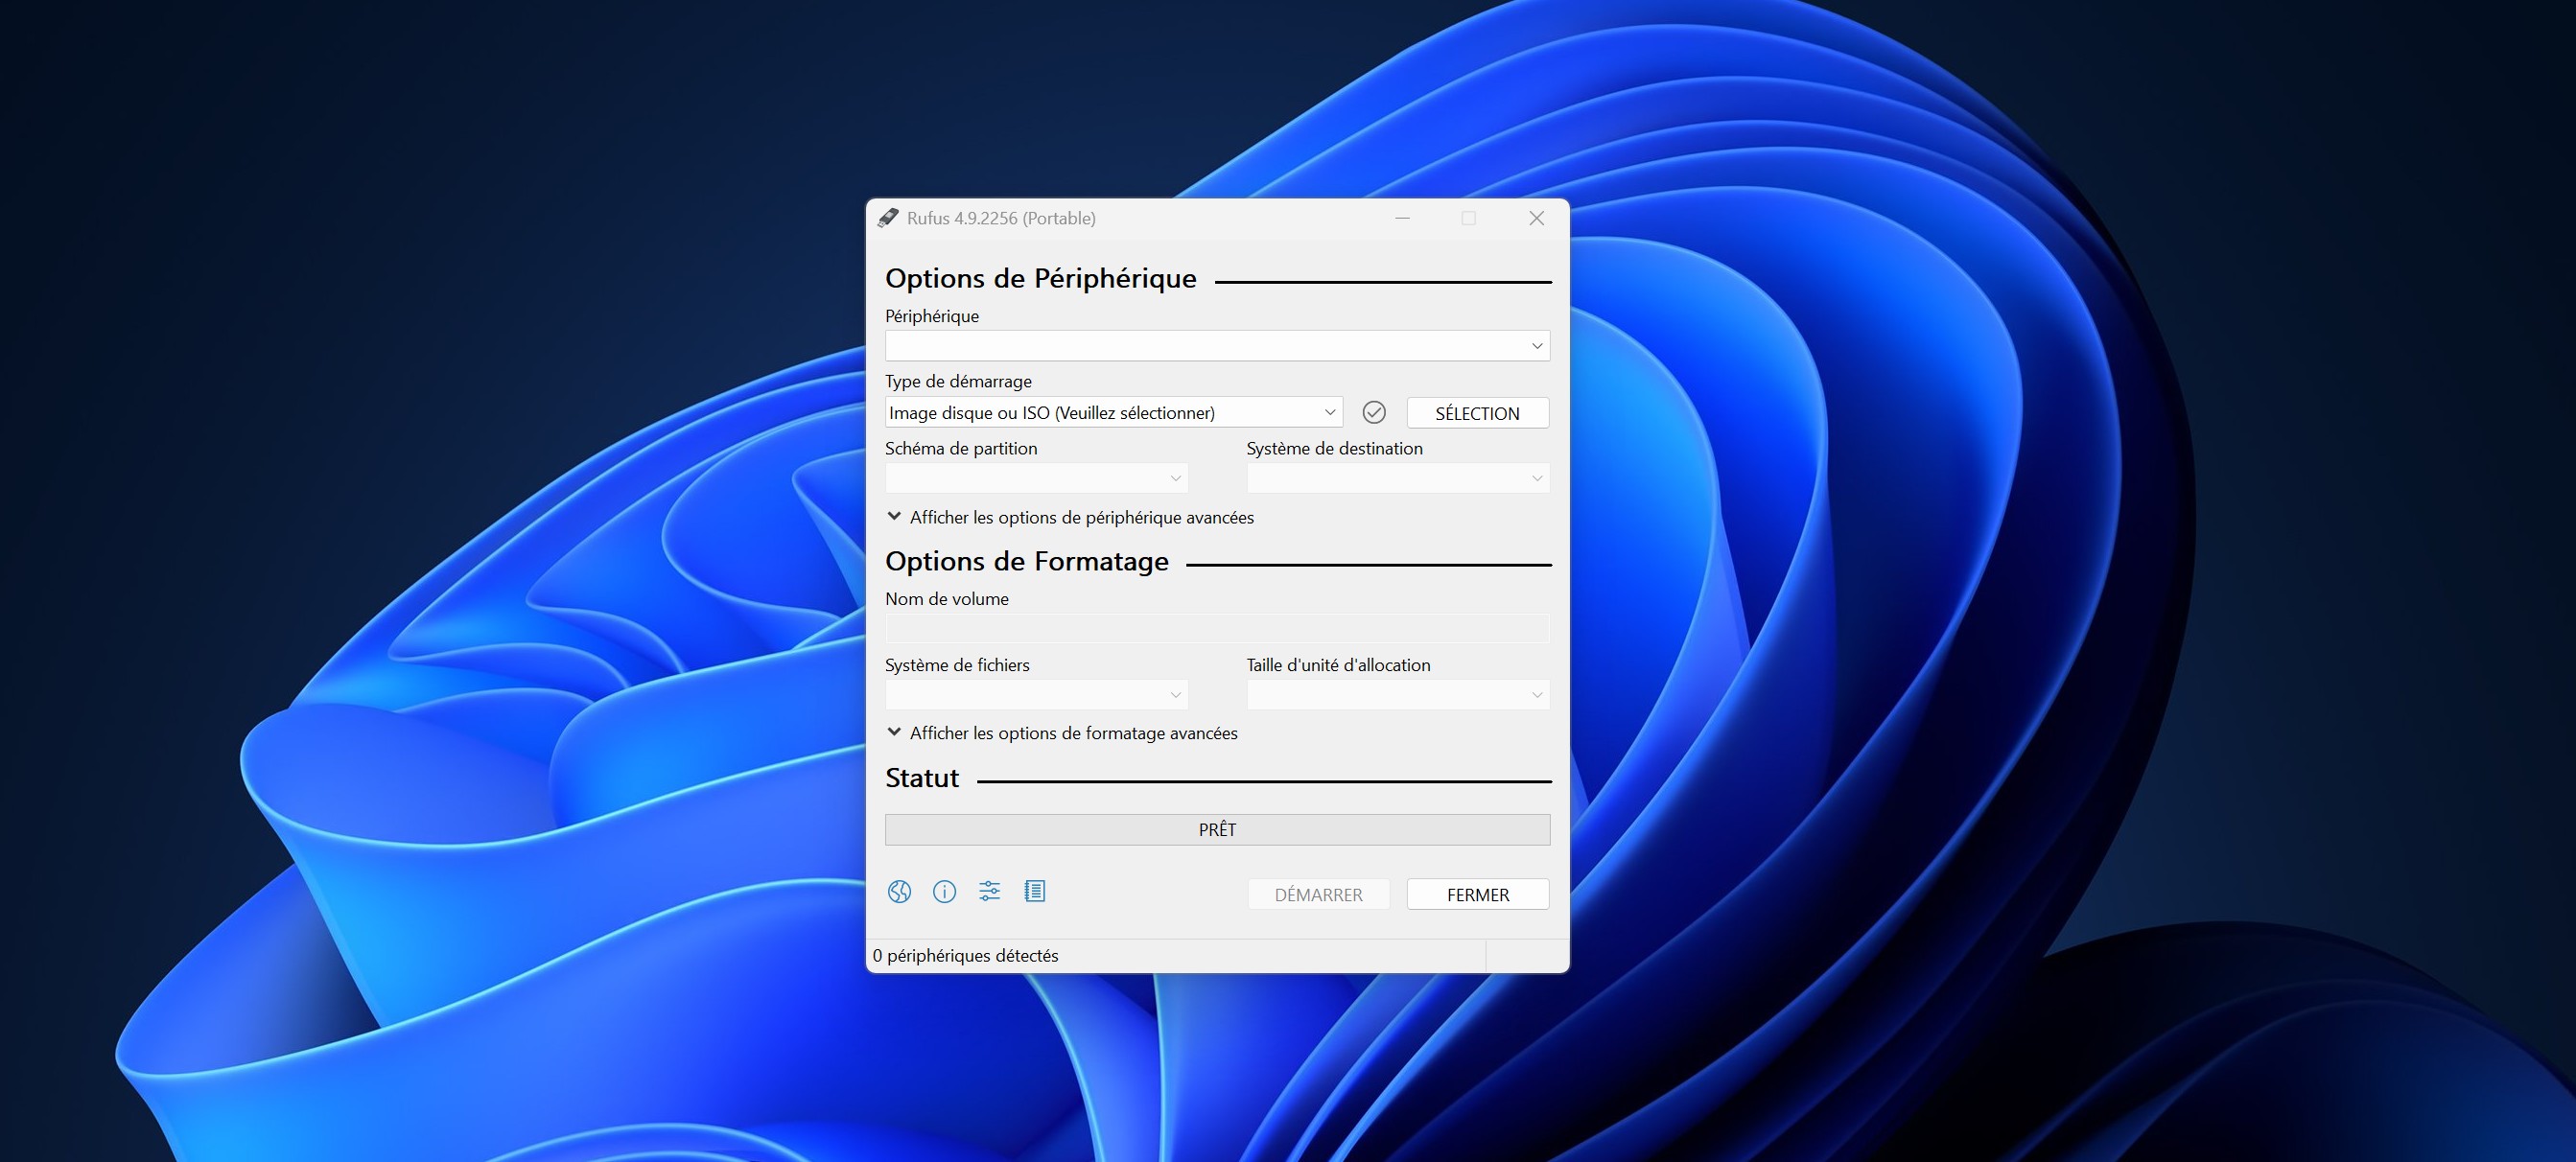
Task: Open Taille d'unité d'allocation dropdown
Action: (x=1397, y=694)
